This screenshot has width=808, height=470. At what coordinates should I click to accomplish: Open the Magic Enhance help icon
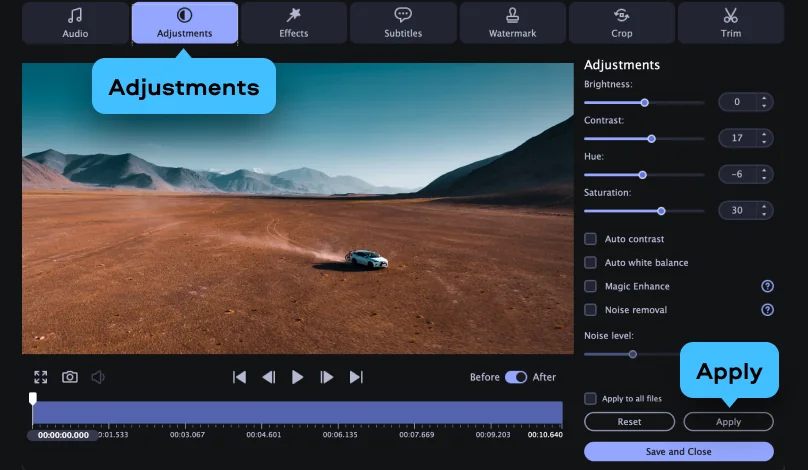click(x=767, y=286)
